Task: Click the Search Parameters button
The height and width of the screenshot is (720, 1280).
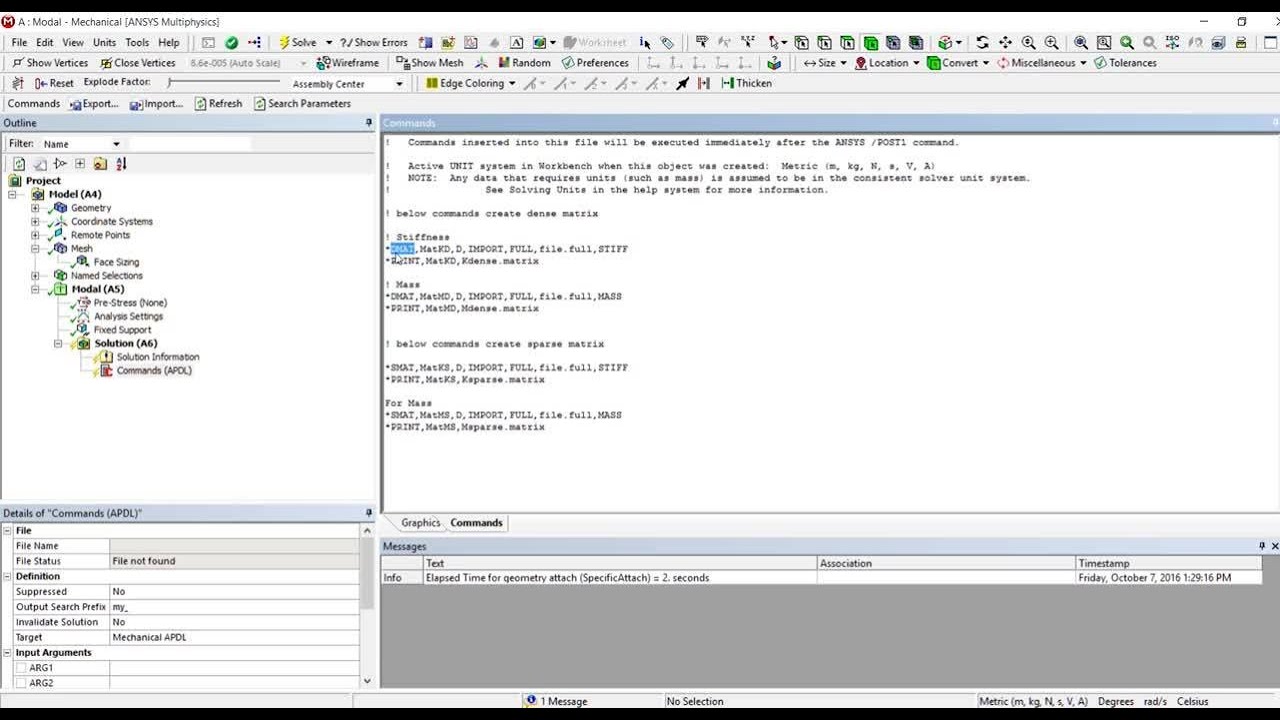Action: pos(302,104)
